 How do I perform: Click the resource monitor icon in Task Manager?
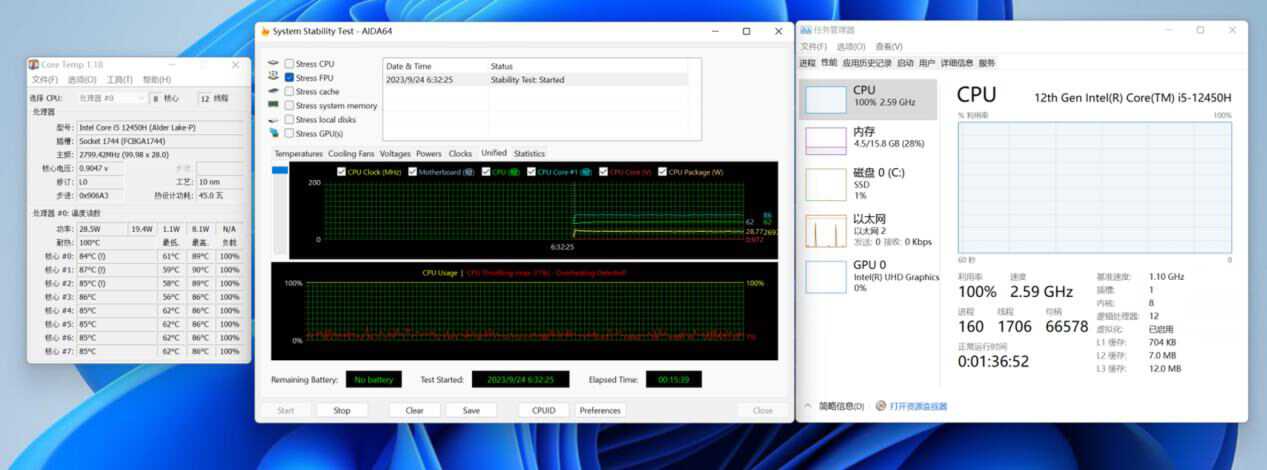(881, 406)
